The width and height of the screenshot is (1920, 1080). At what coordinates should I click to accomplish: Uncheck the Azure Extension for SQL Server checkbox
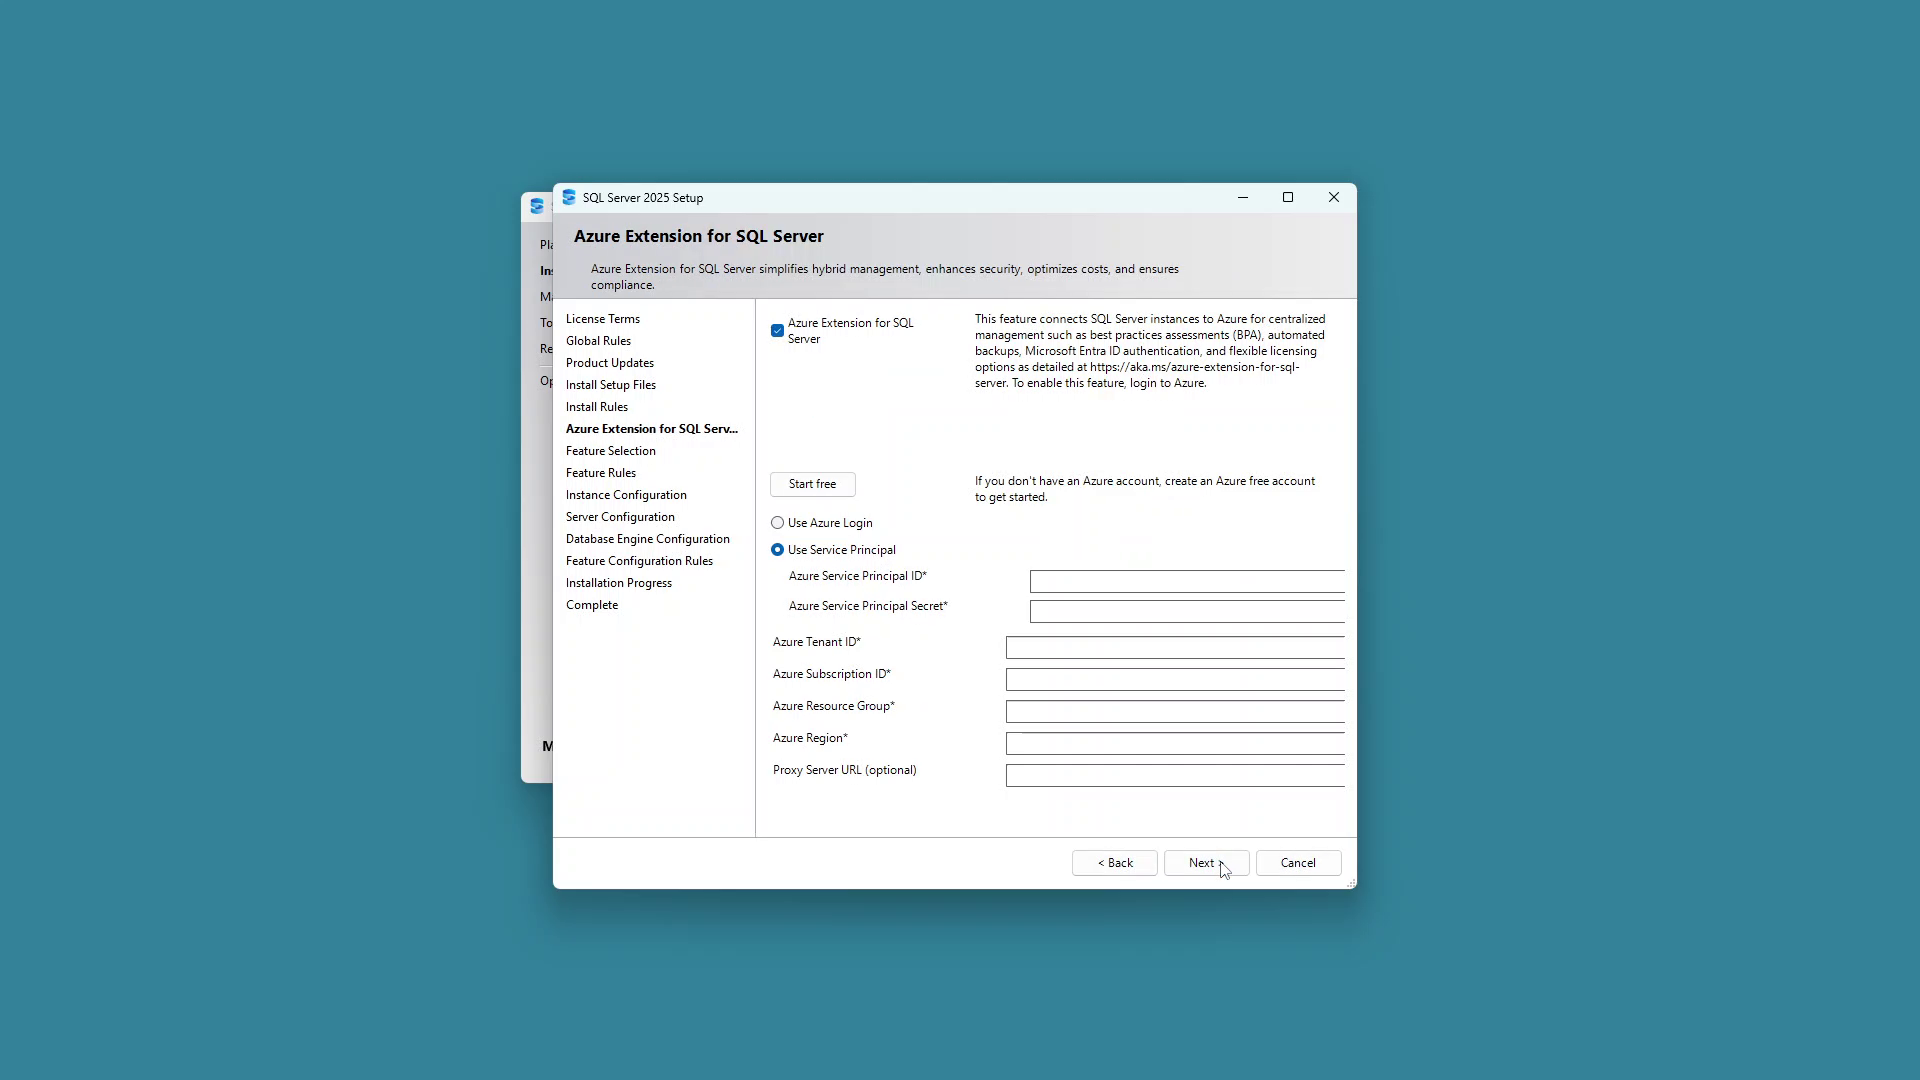point(777,331)
